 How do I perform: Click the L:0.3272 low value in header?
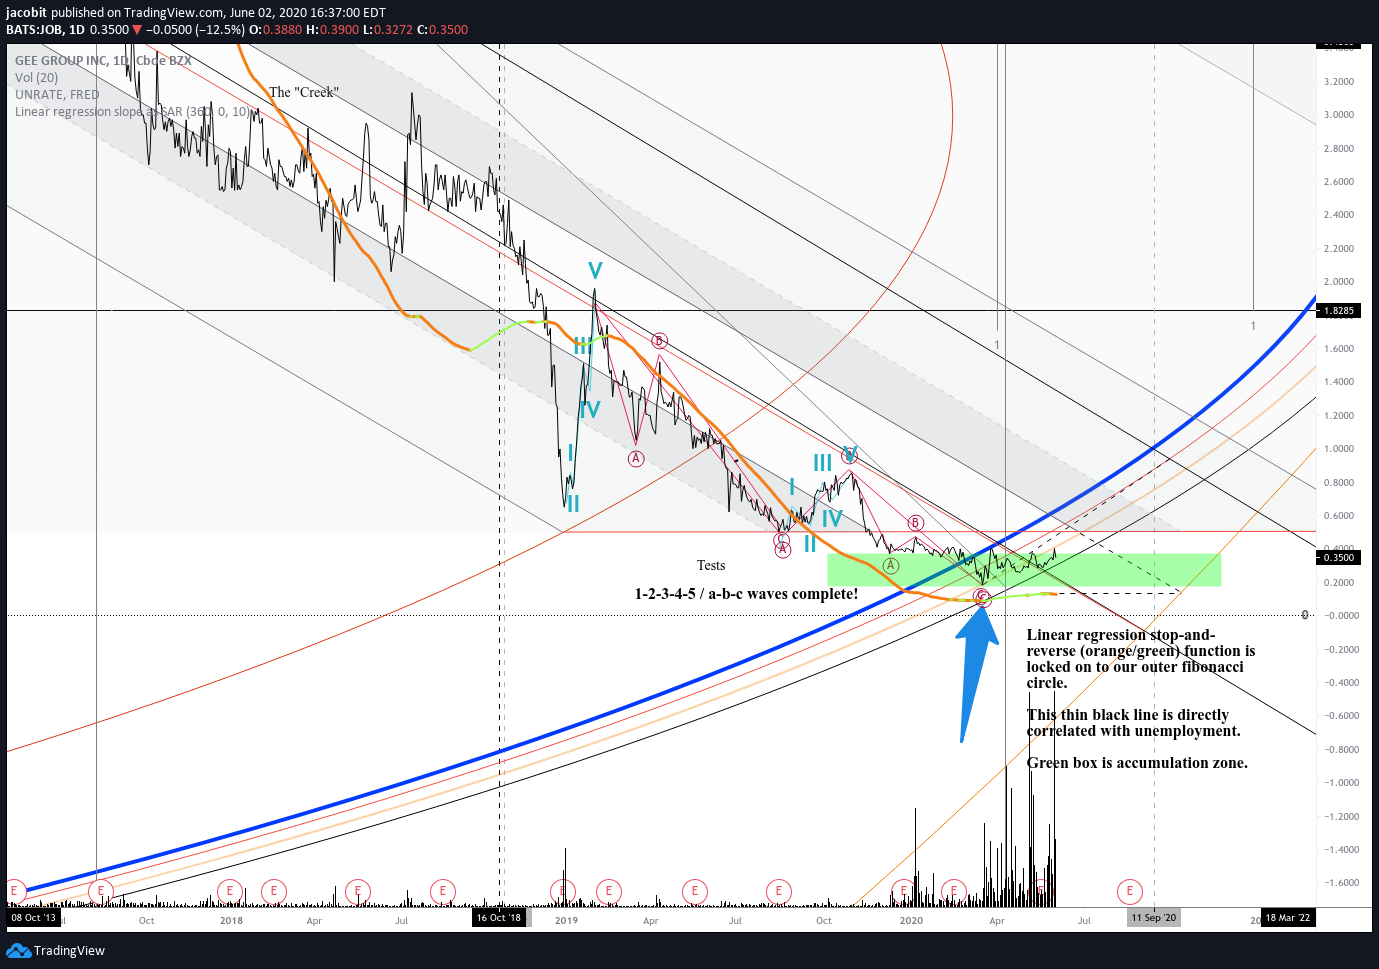387,30
